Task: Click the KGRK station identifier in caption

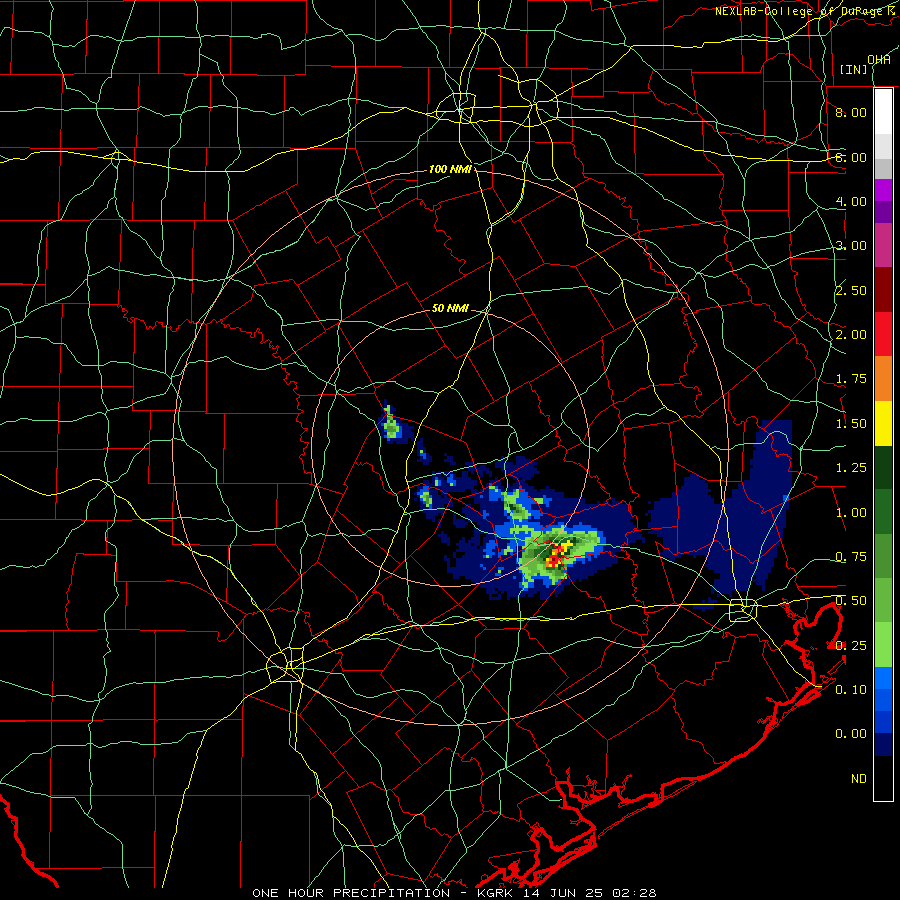Action: click(497, 893)
